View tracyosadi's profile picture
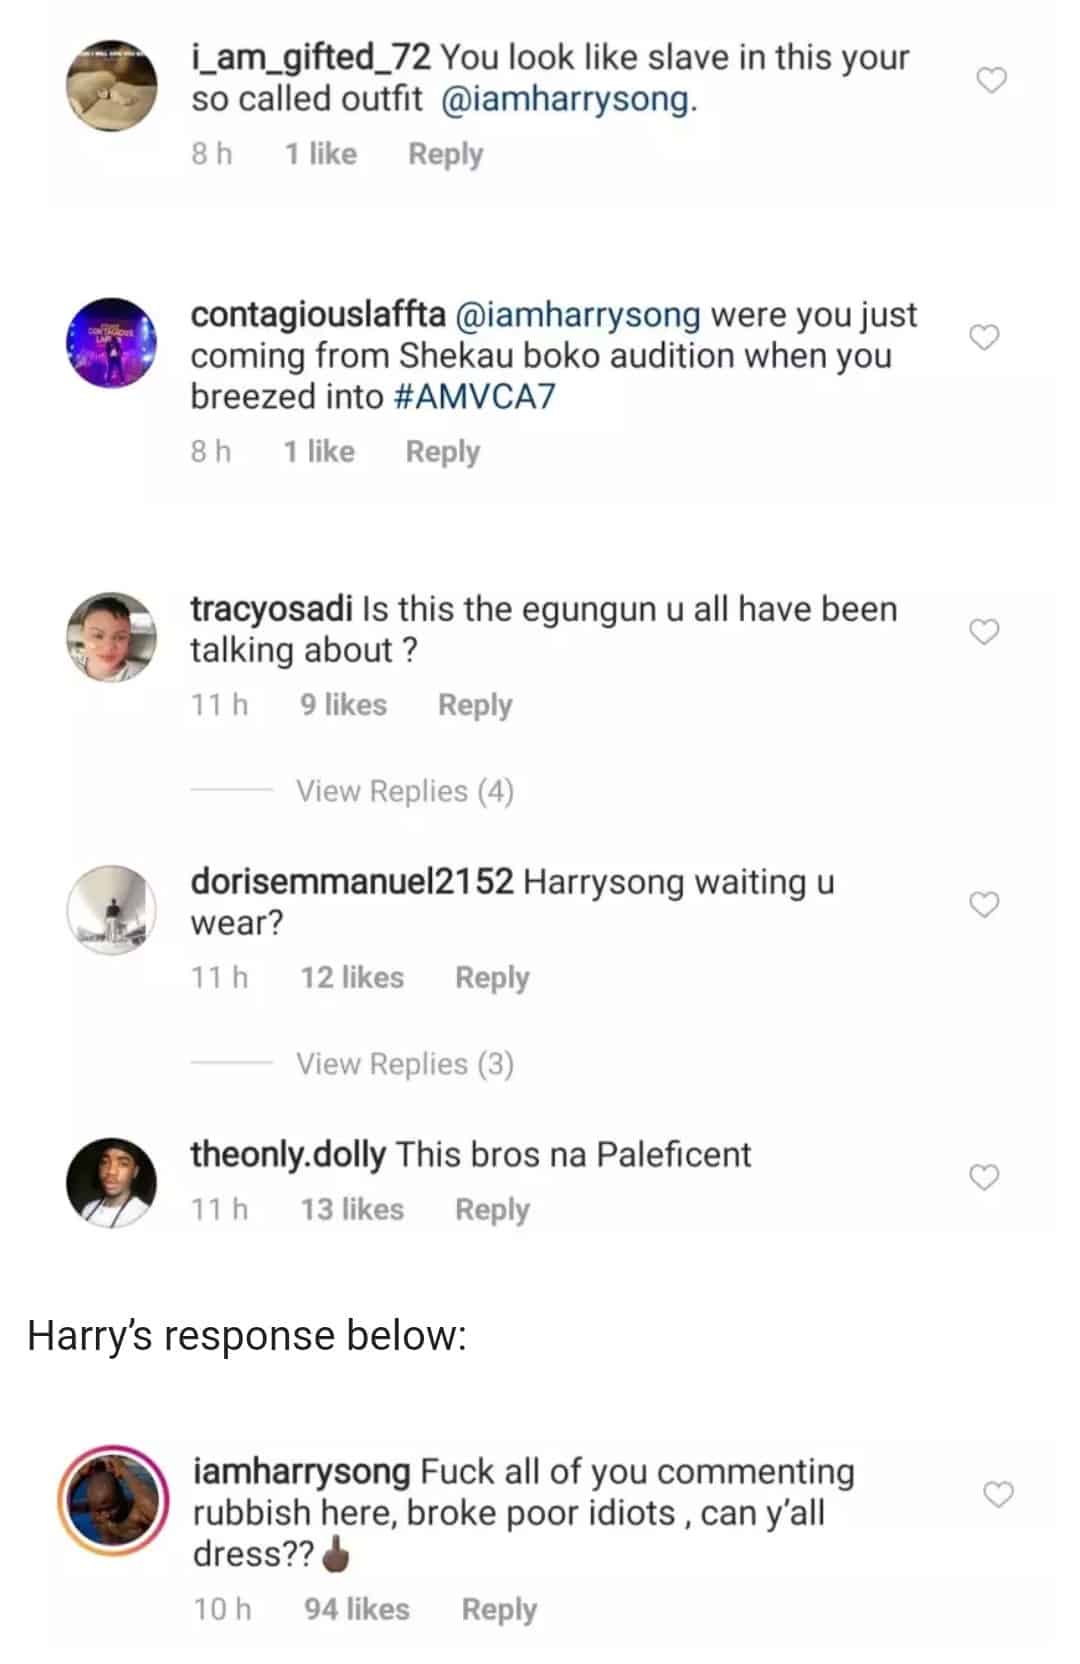This screenshot has width=1080, height=1664. point(111,637)
